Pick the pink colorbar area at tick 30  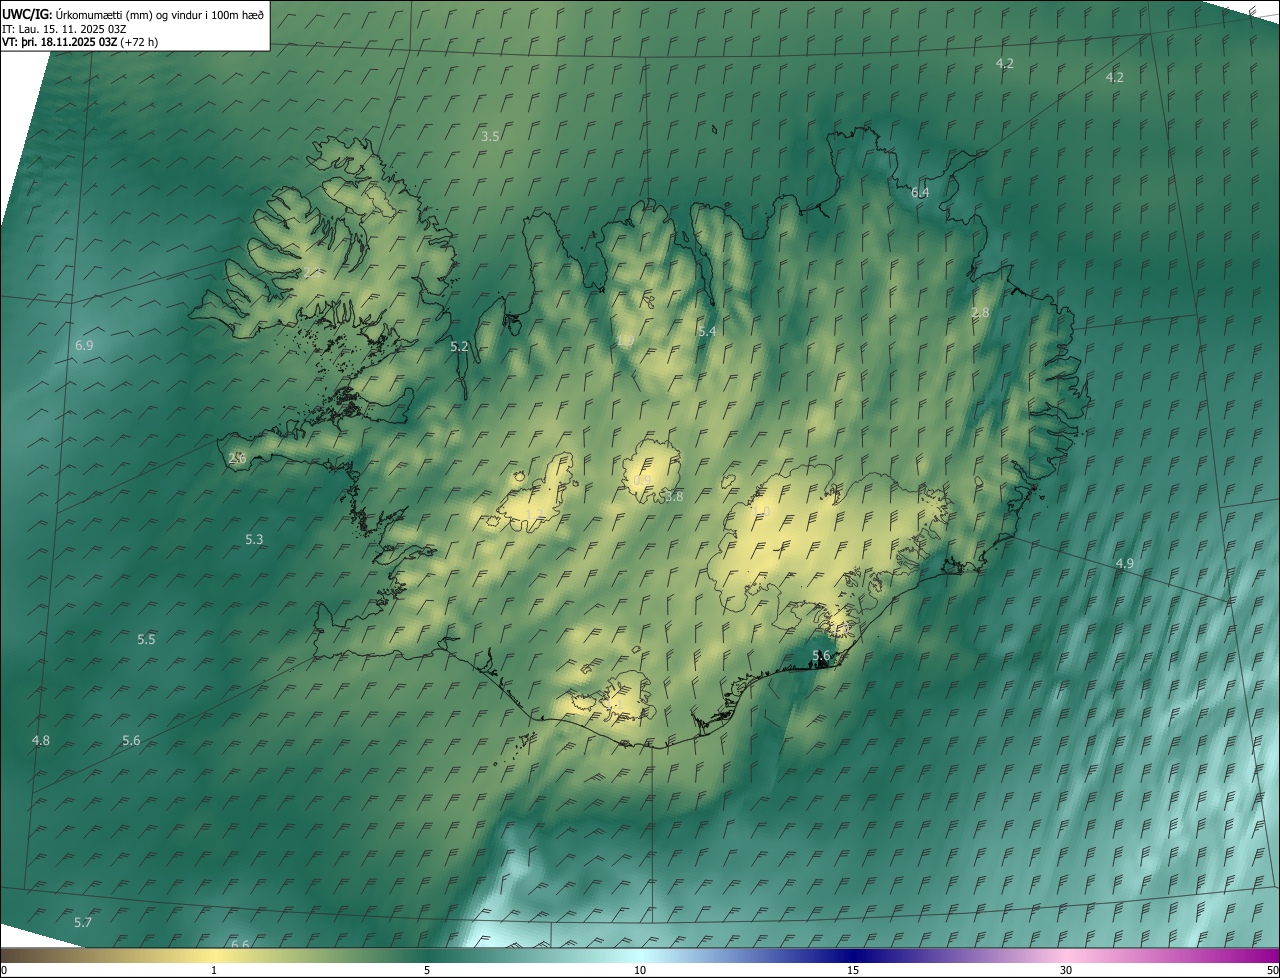pyautogui.click(x=1066, y=955)
